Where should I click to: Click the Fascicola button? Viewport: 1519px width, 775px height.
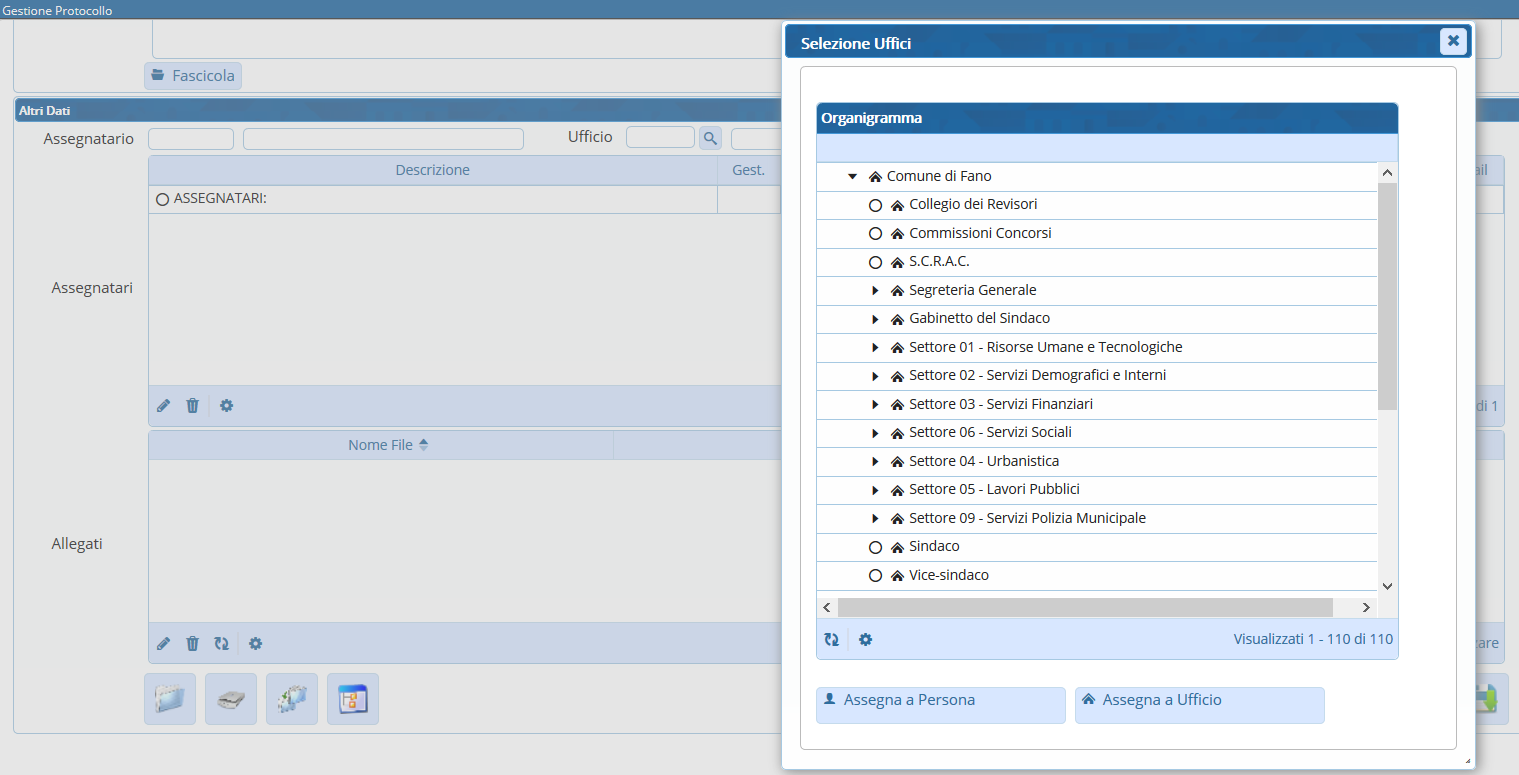coord(193,76)
